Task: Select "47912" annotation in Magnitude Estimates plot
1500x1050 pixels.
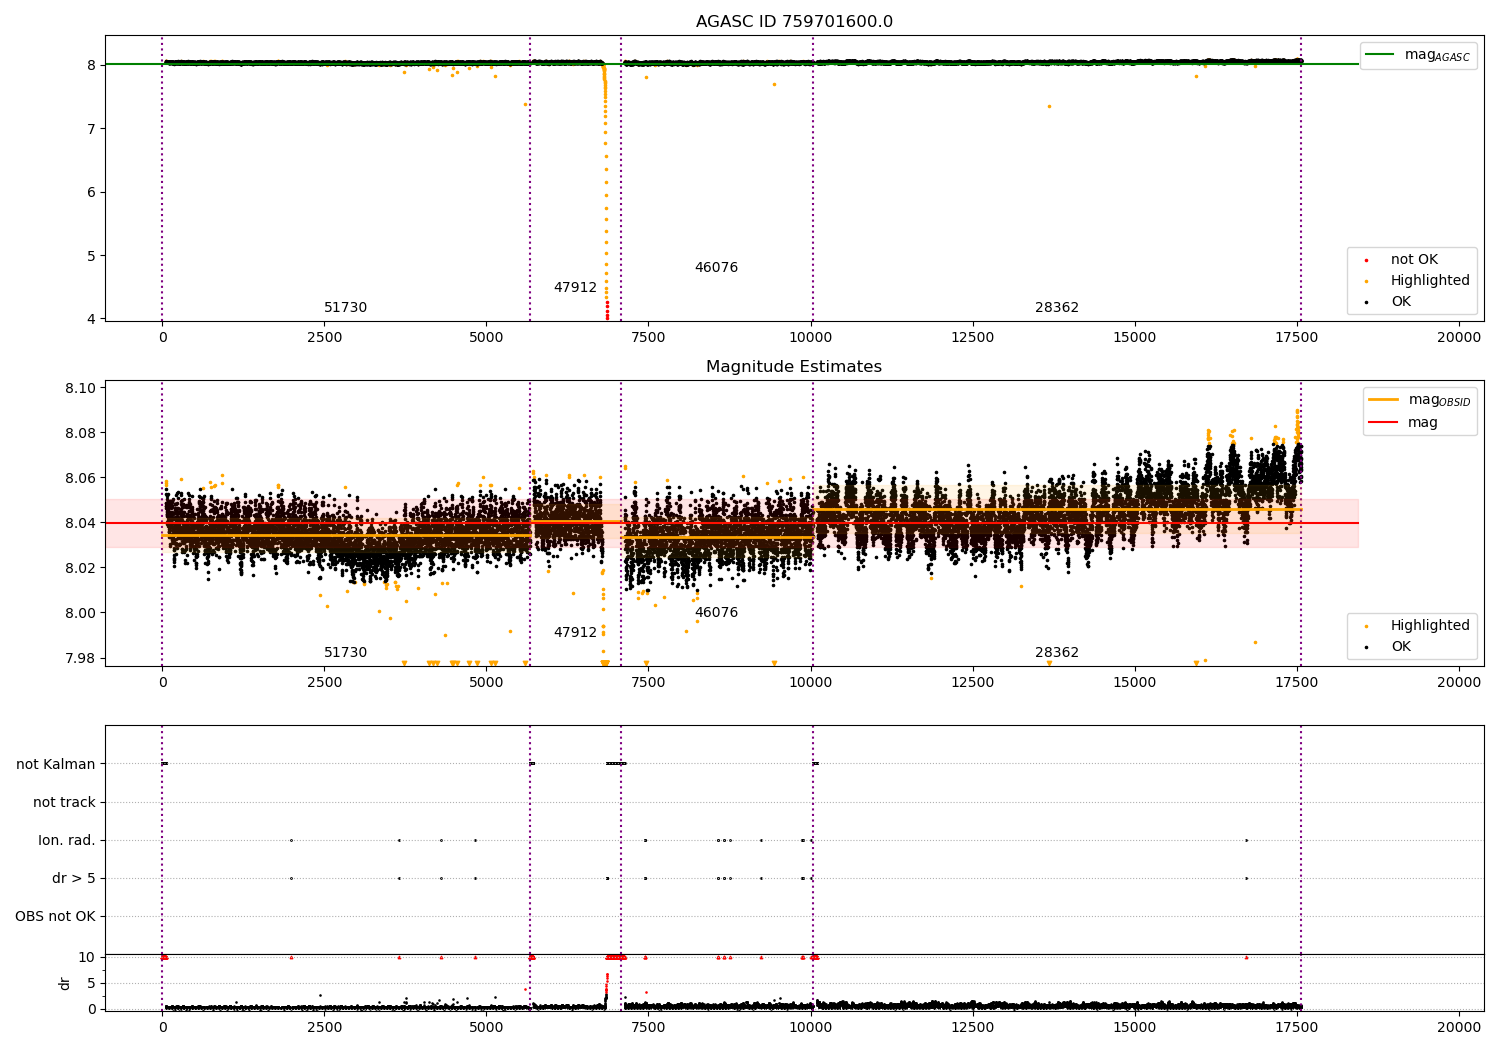Action: [575, 633]
